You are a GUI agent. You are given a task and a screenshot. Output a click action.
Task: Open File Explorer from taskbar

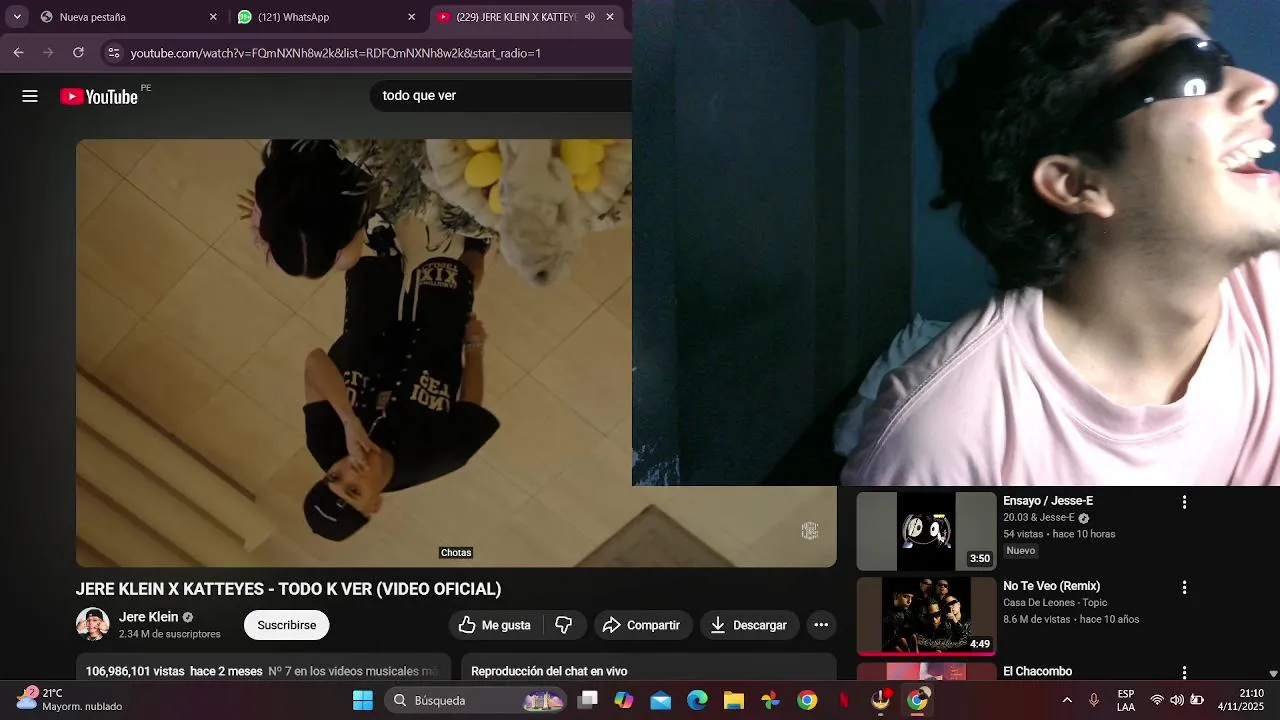[734, 700]
